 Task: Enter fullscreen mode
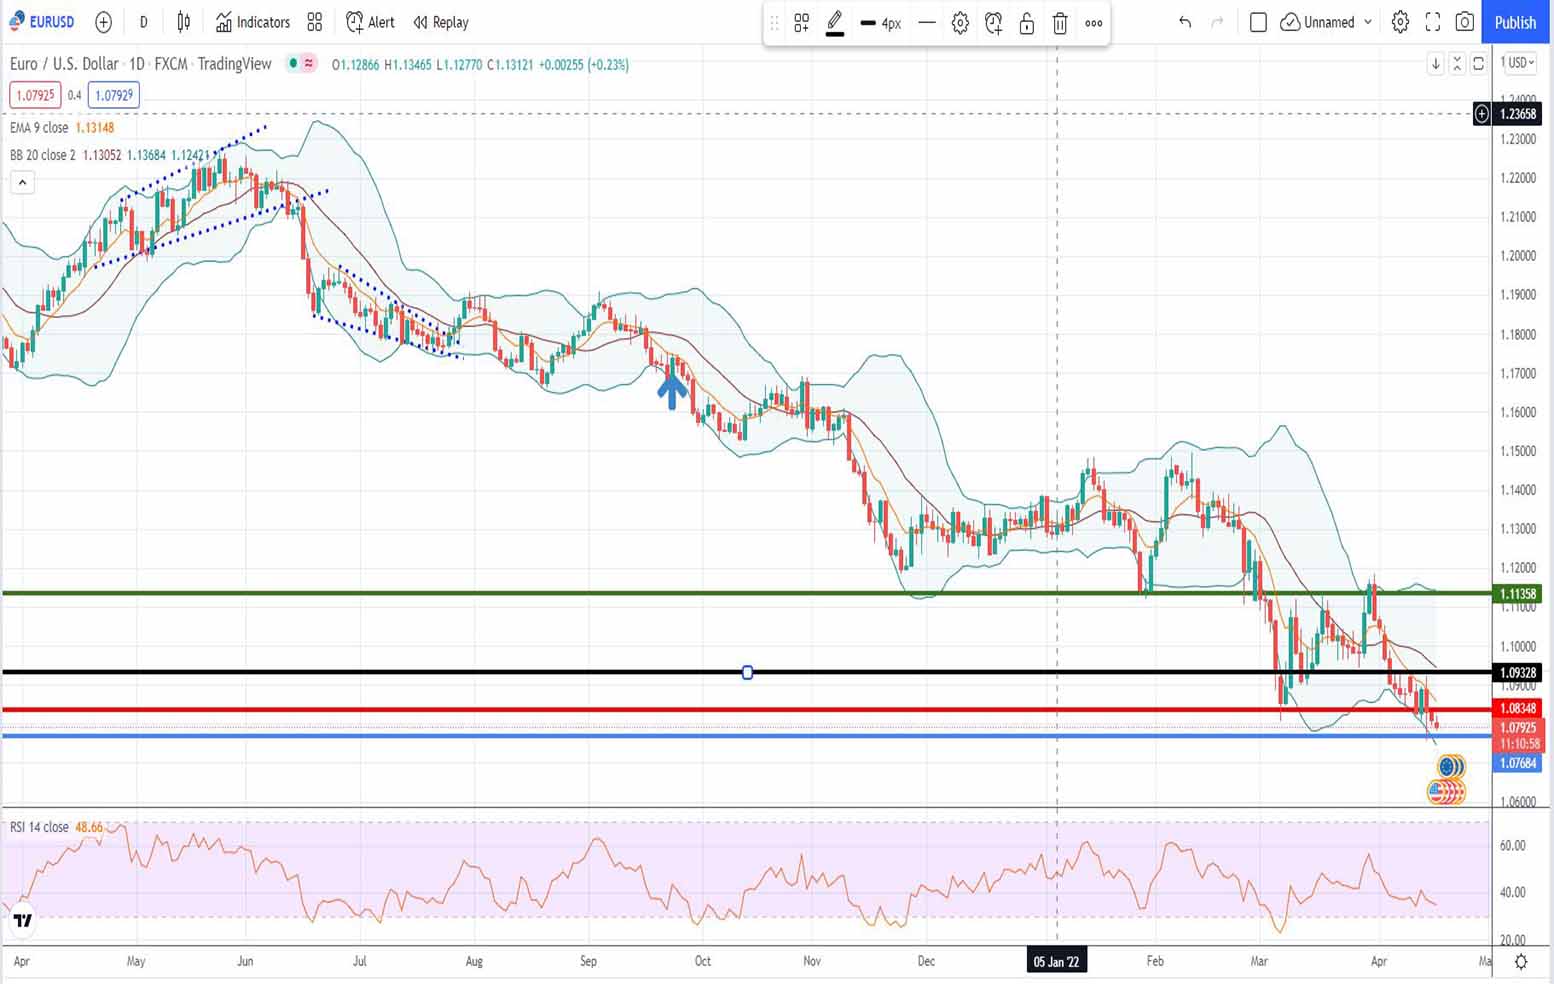coord(1432,22)
